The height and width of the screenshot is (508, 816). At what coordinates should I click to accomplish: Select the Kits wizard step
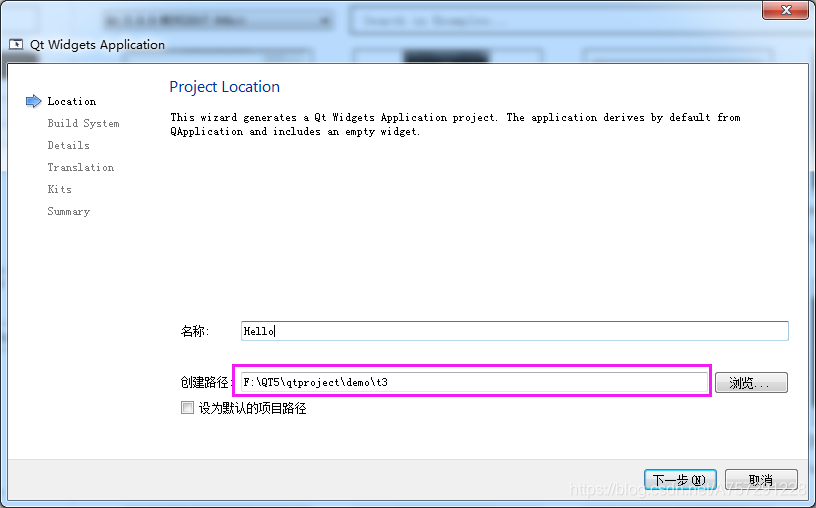[59, 189]
